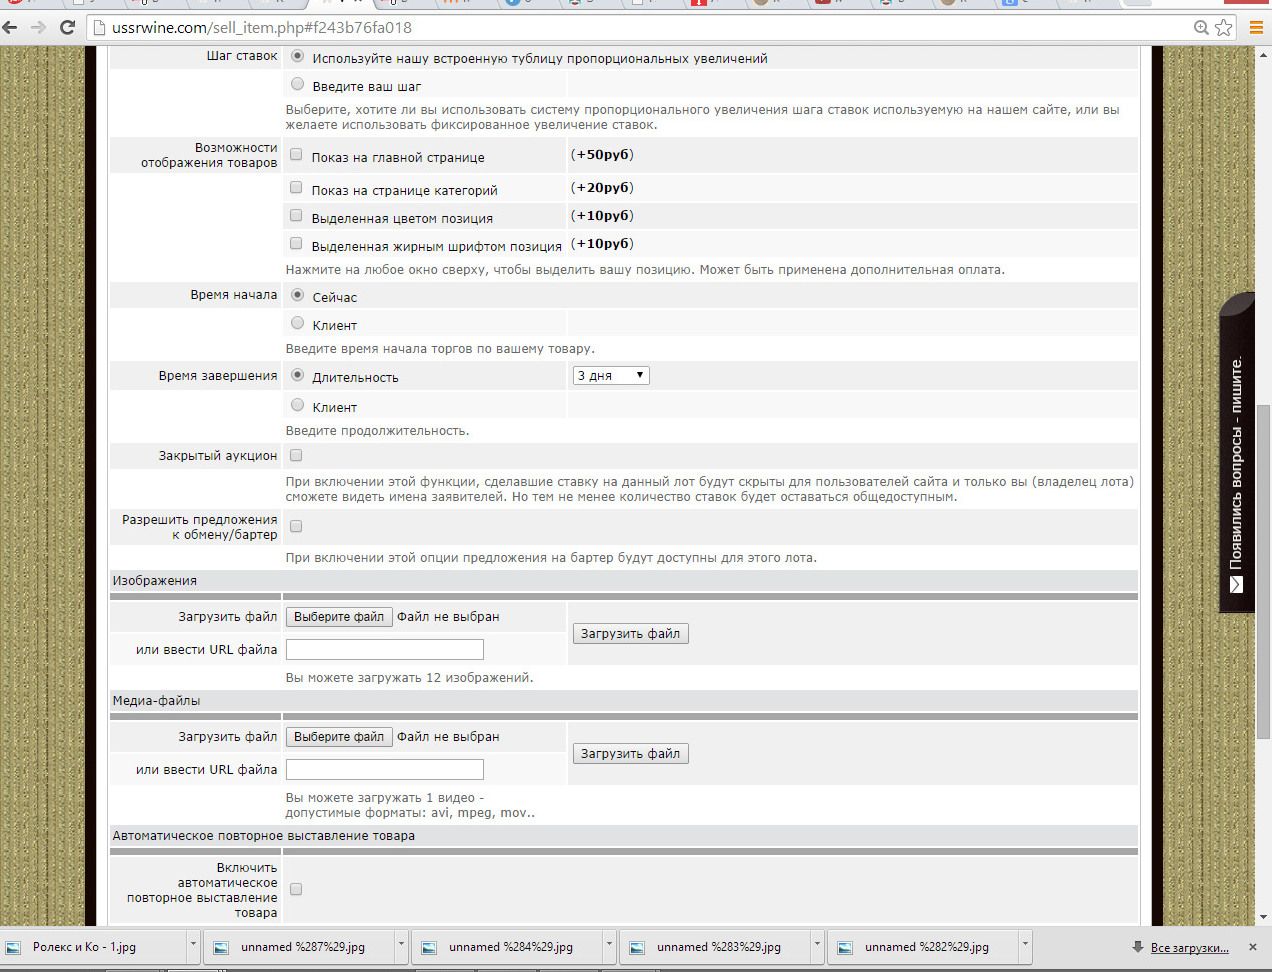Close the downloads bar with X
The height and width of the screenshot is (972, 1272).
click(x=1252, y=947)
